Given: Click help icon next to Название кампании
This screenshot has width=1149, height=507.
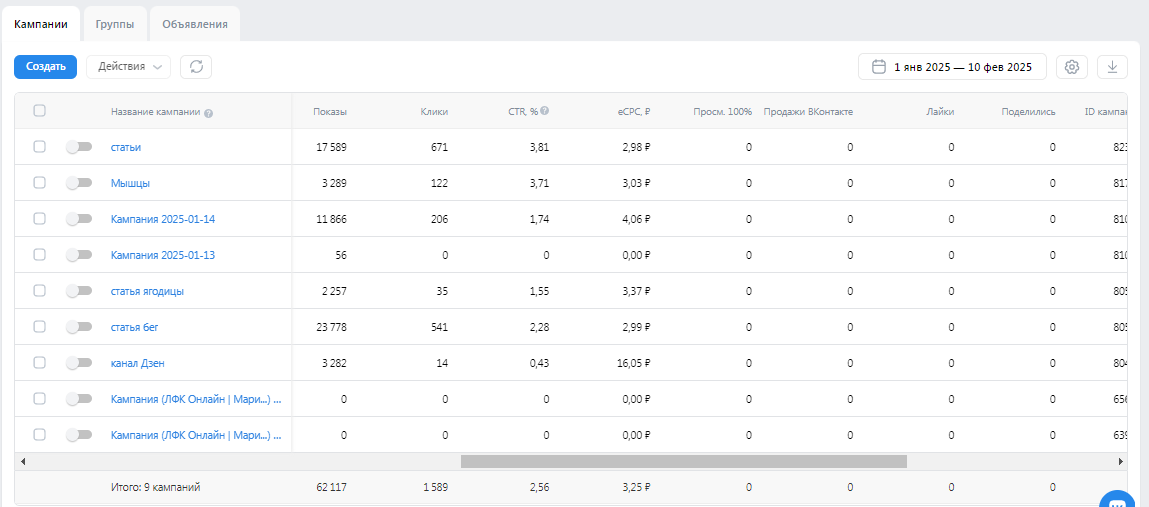Looking at the screenshot, I should [x=209, y=113].
